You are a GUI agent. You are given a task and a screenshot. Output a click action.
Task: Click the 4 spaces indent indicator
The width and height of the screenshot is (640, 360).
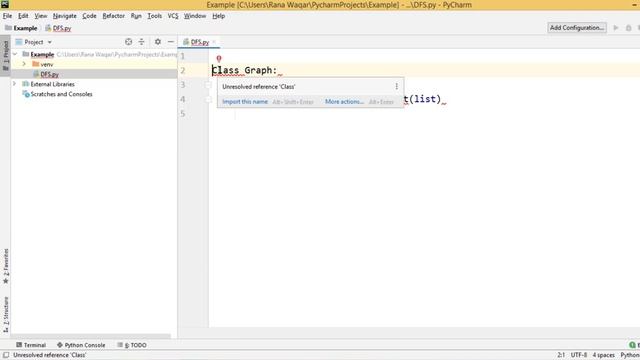click(x=604, y=355)
